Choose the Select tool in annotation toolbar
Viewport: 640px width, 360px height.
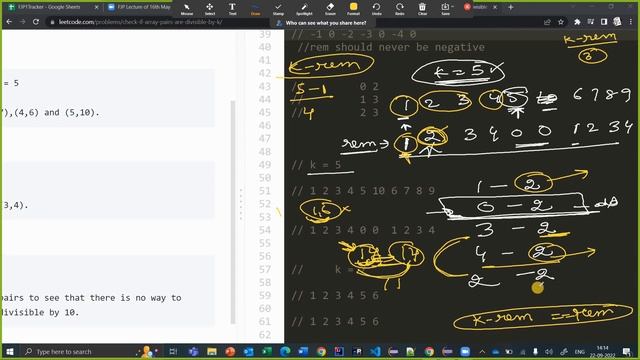pos(209,9)
